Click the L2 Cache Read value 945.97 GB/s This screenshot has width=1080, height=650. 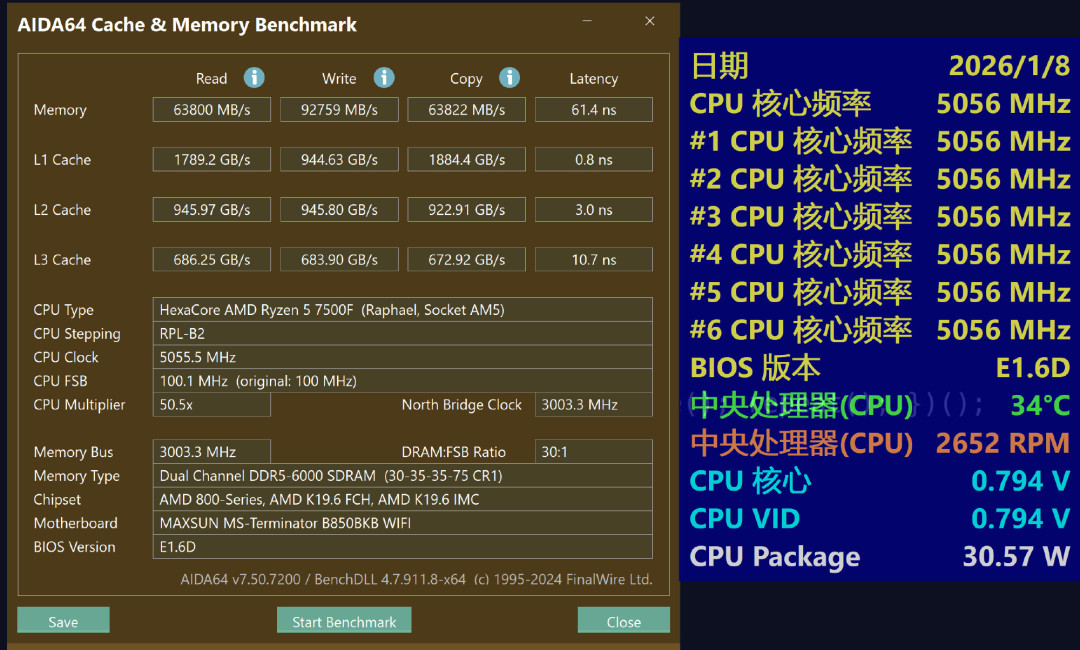pos(211,209)
